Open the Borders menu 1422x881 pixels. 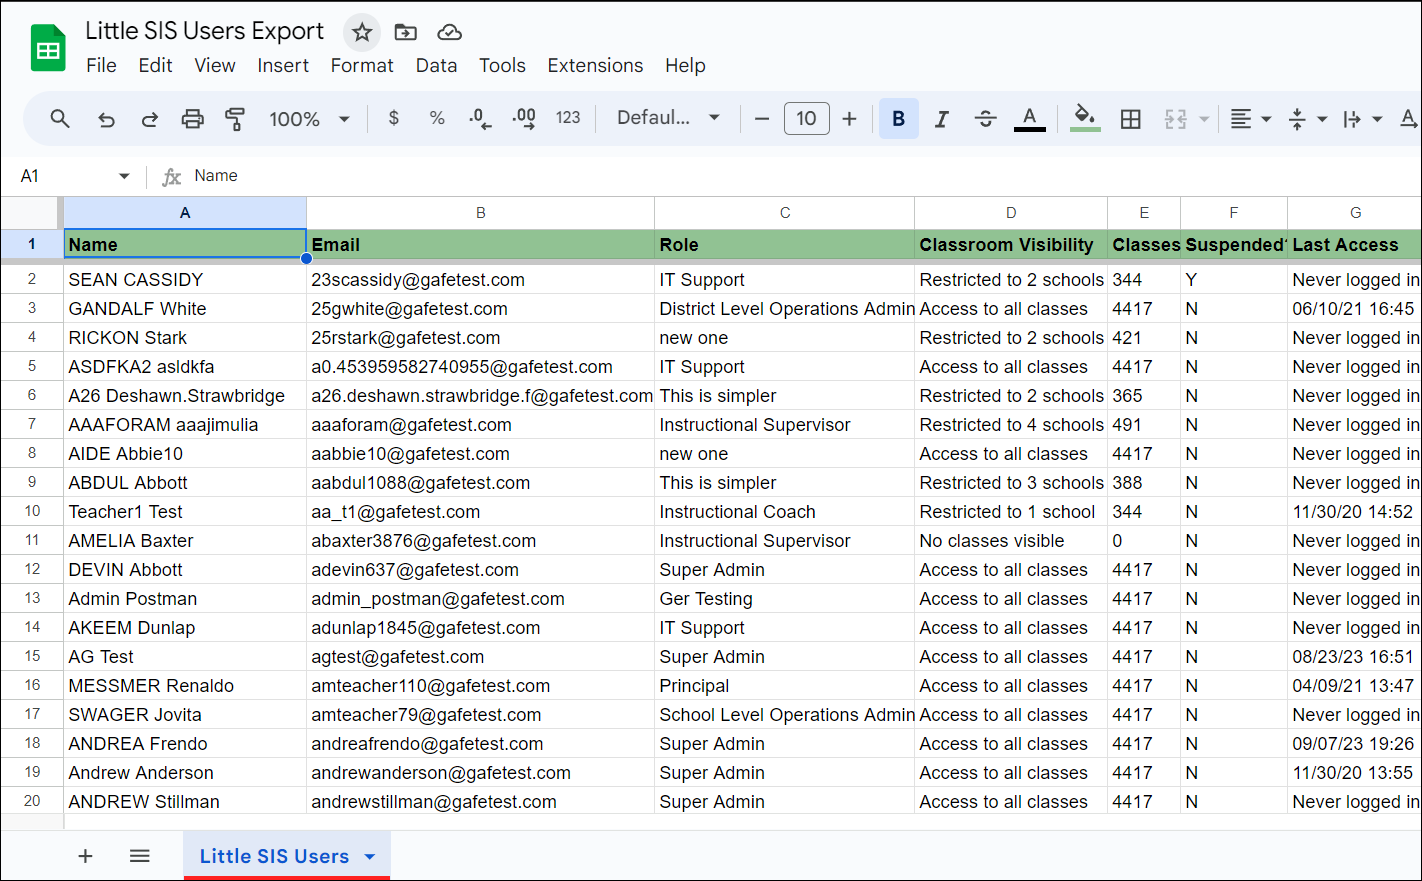point(1131,118)
